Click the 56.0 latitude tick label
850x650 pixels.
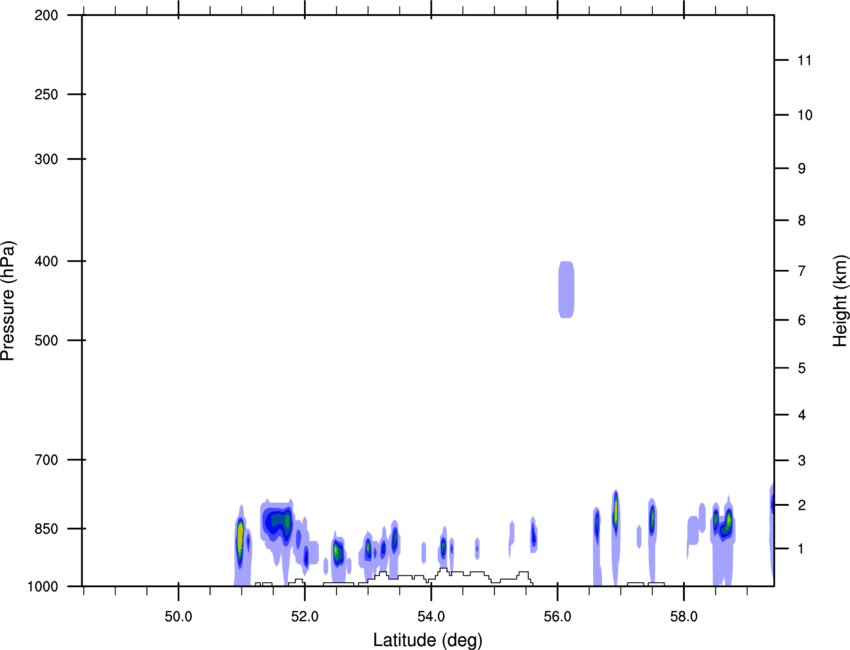[557, 617]
